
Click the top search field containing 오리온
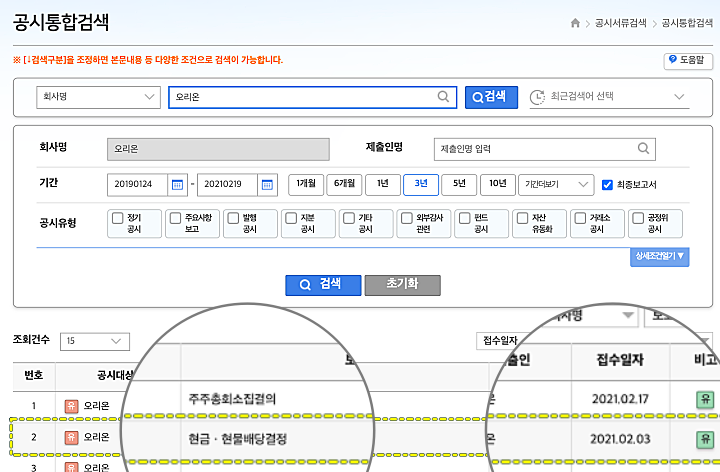(312, 97)
